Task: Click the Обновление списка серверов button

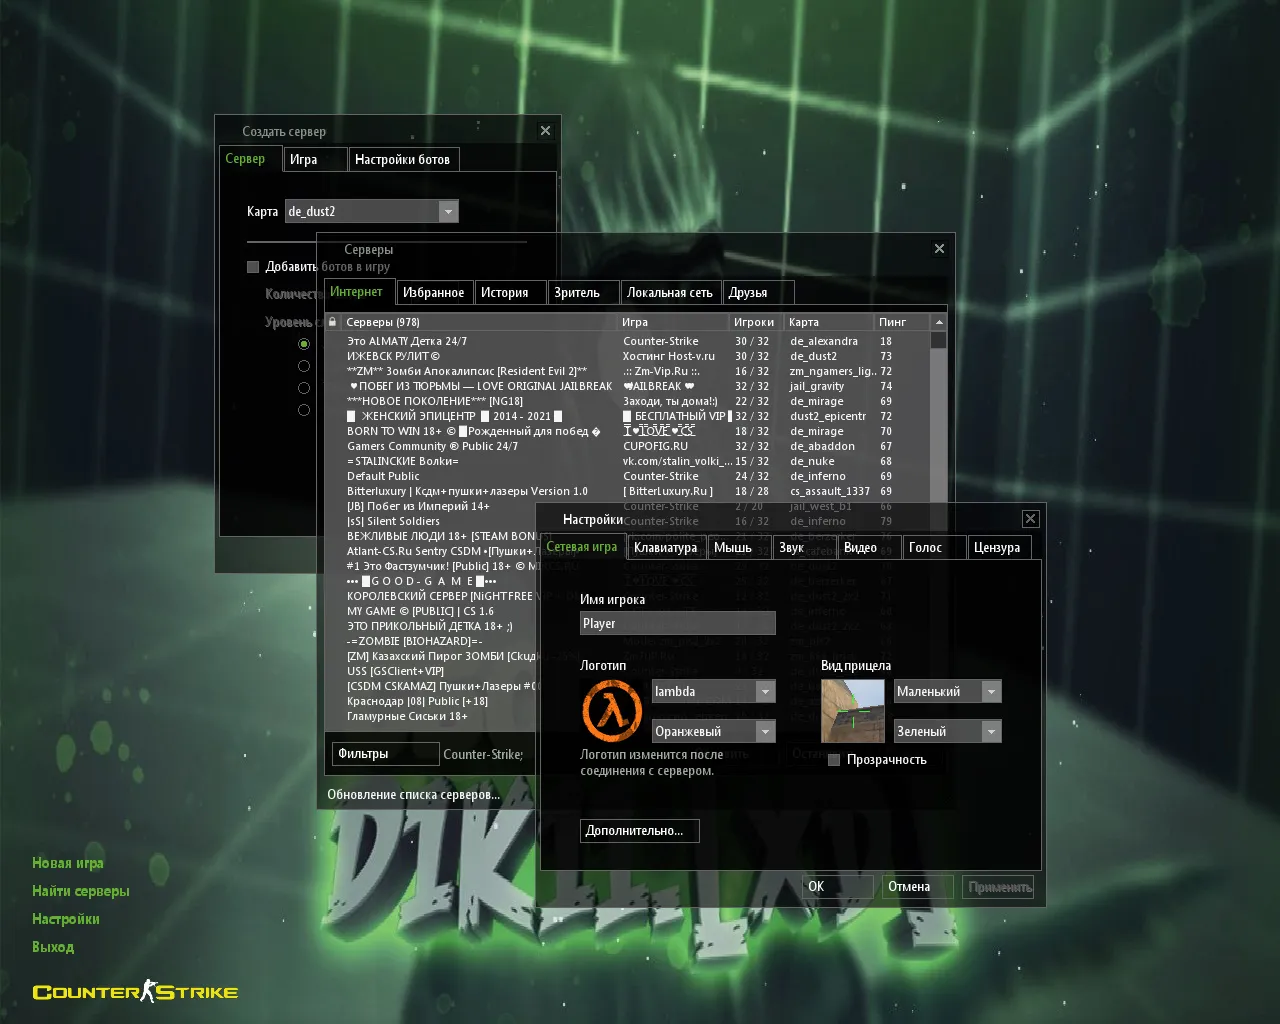Action: 412,794
